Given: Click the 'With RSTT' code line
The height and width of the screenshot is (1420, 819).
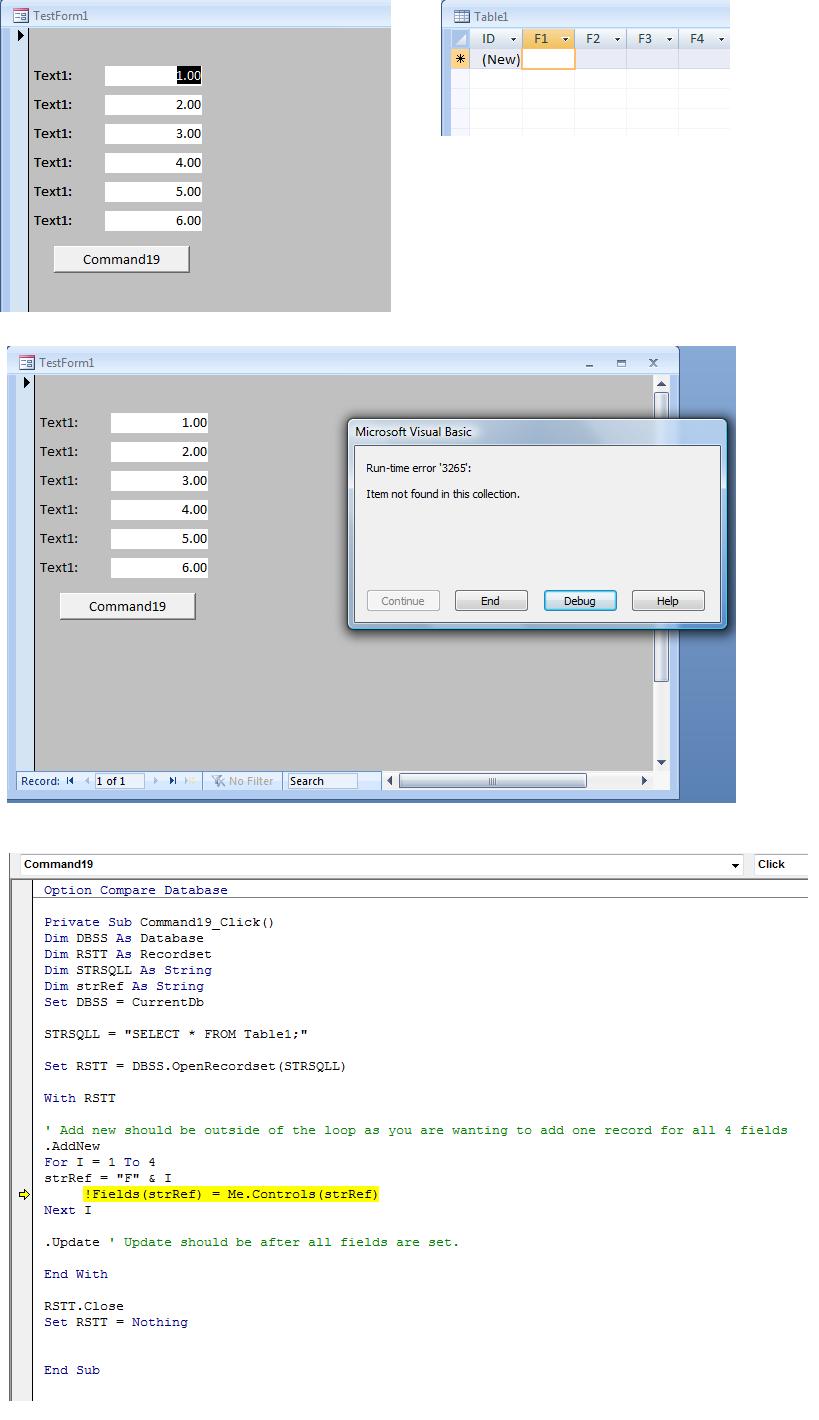Looking at the screenshot, I should [x=80, y=1098].
